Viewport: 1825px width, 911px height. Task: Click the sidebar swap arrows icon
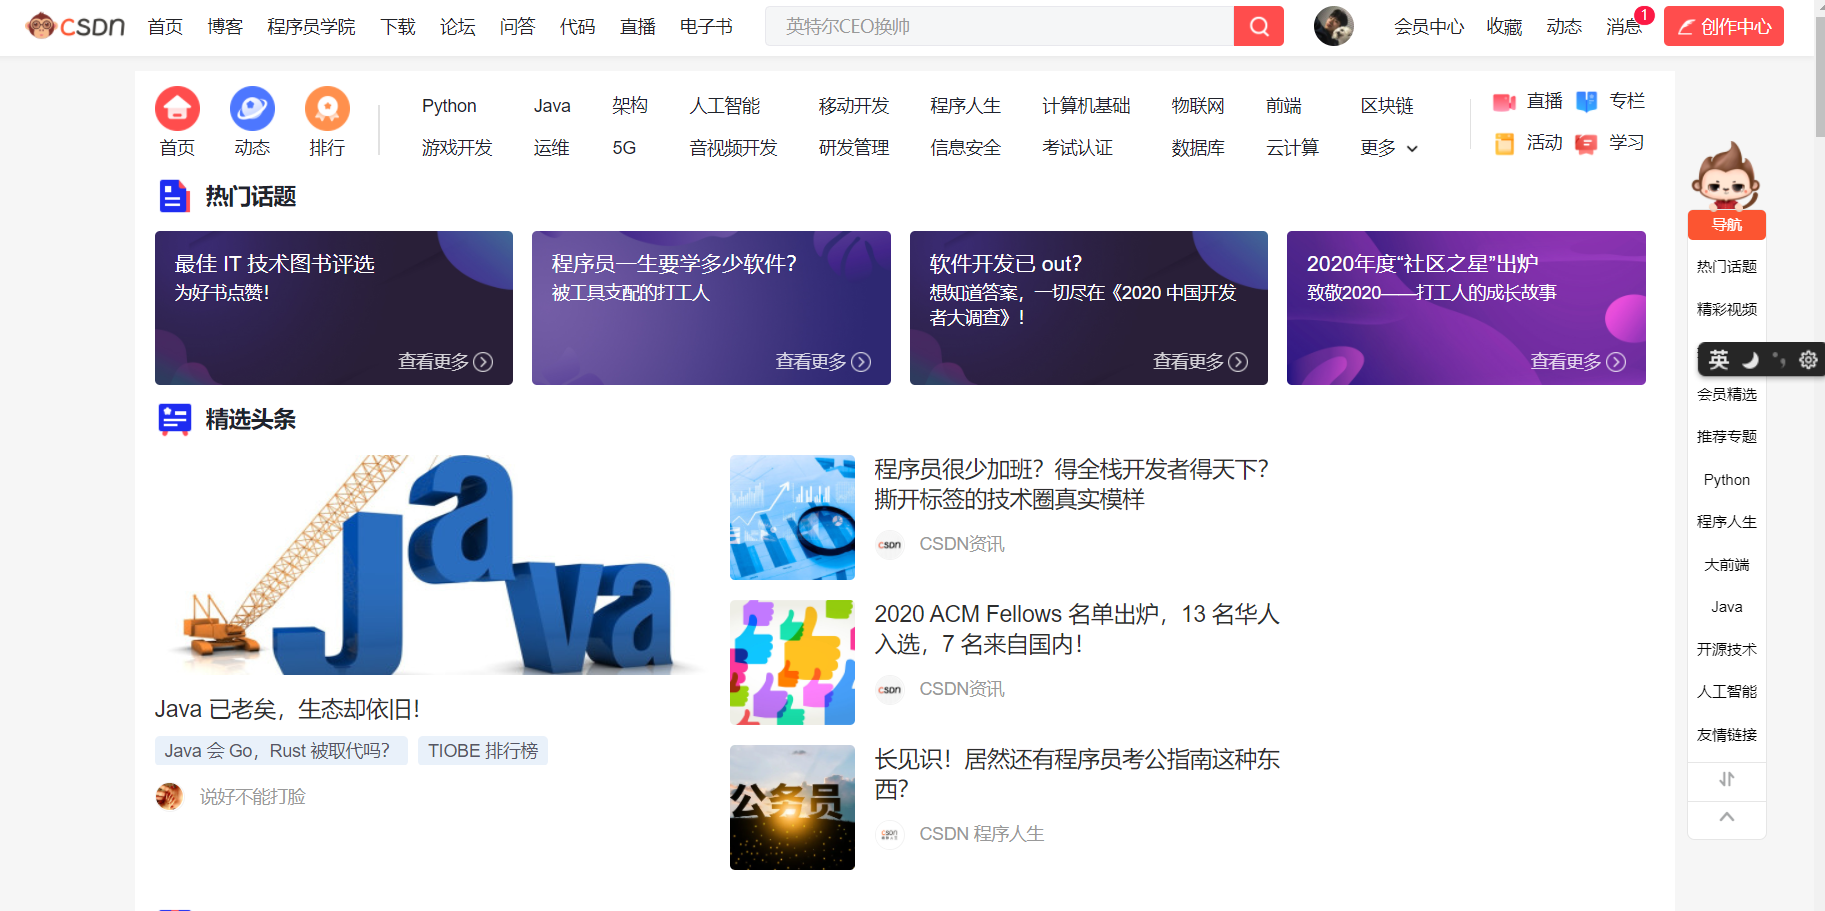pos(1726,779)
